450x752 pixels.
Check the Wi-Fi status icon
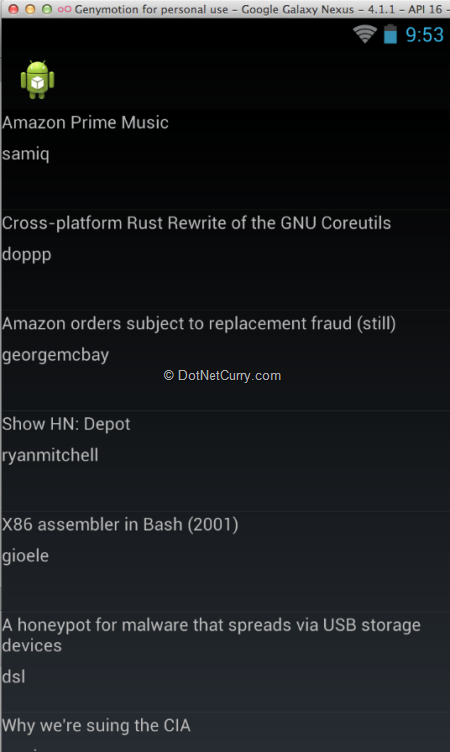coord(365,34)
